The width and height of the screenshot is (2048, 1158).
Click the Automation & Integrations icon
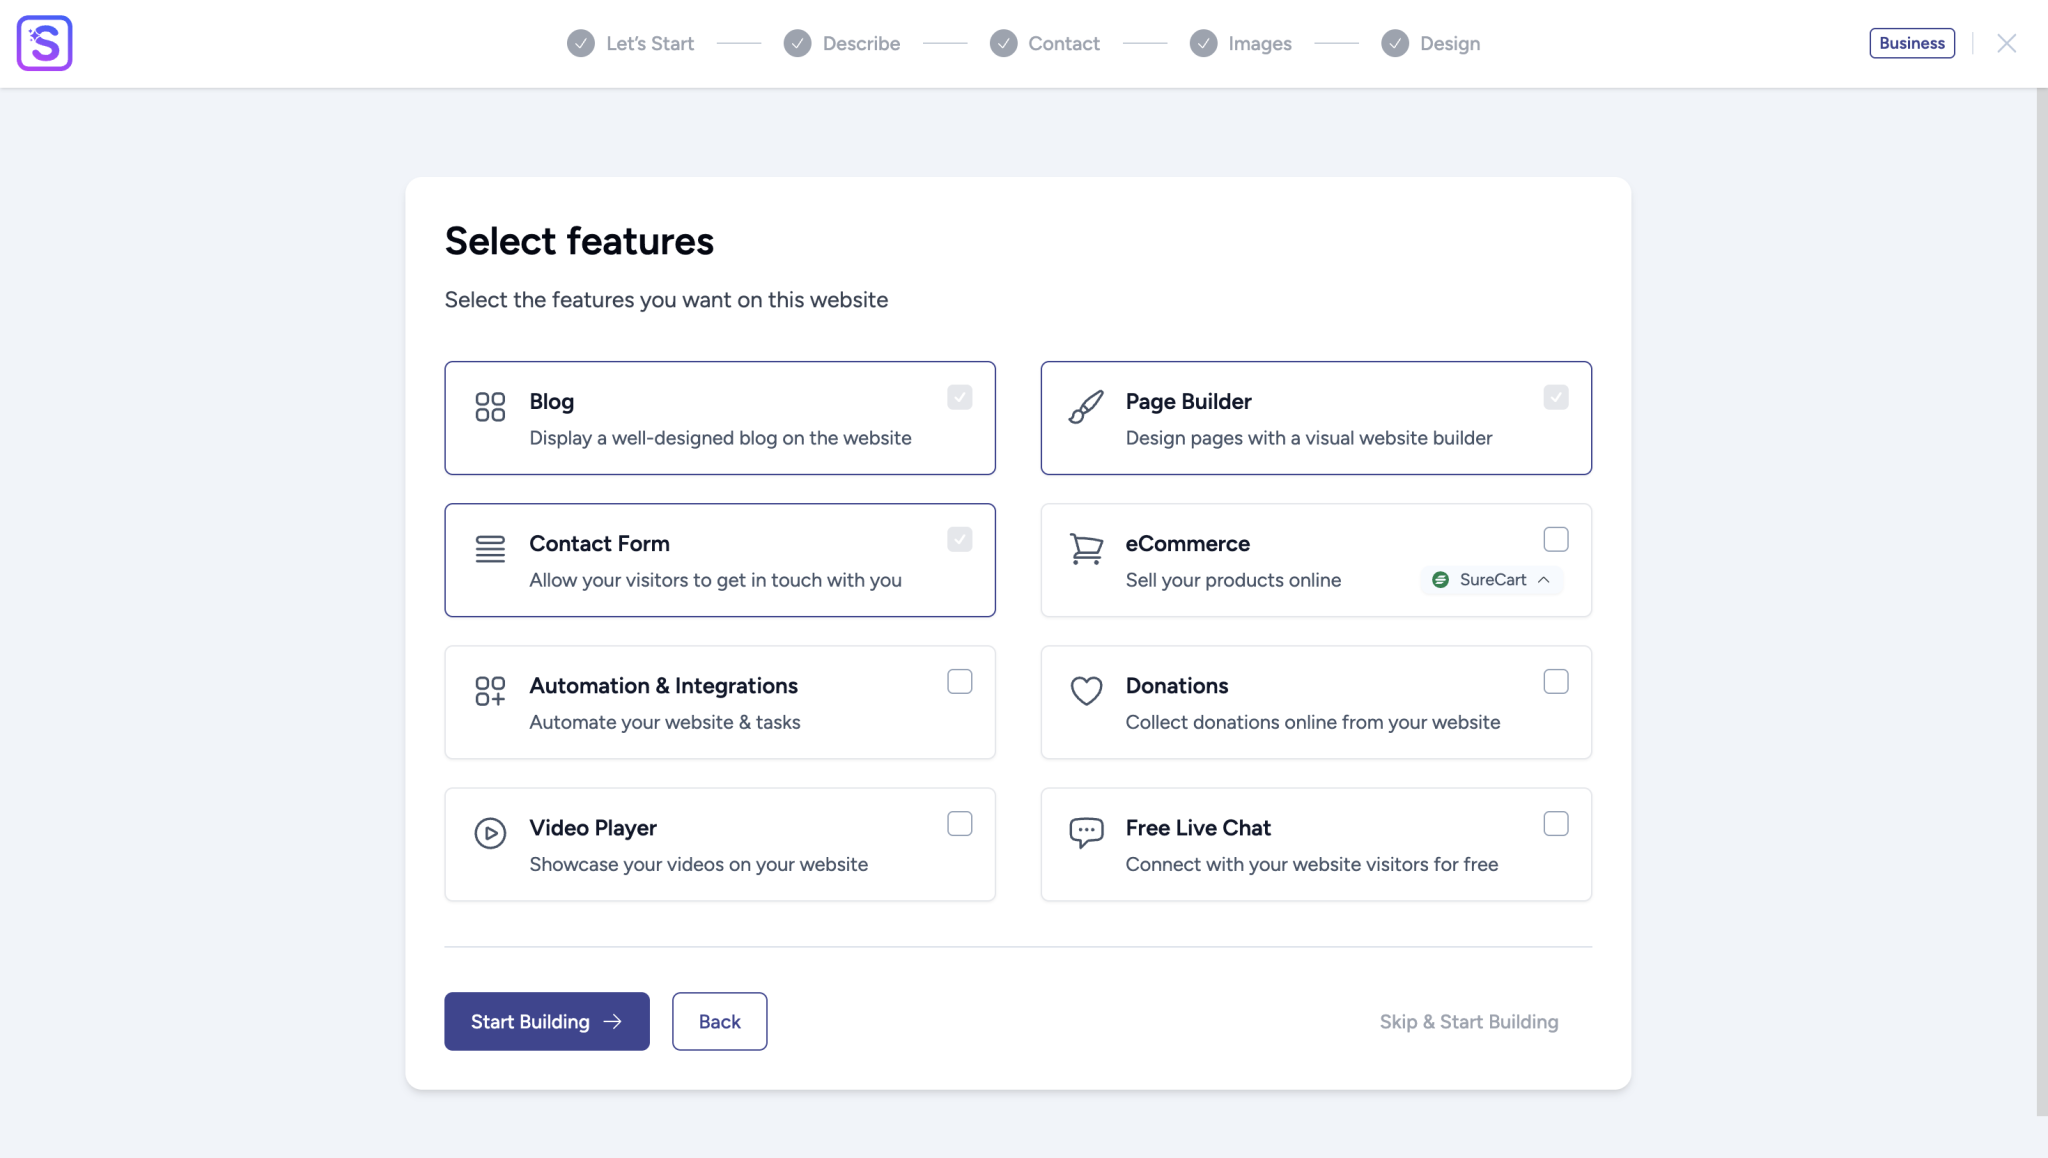[490, 691]
